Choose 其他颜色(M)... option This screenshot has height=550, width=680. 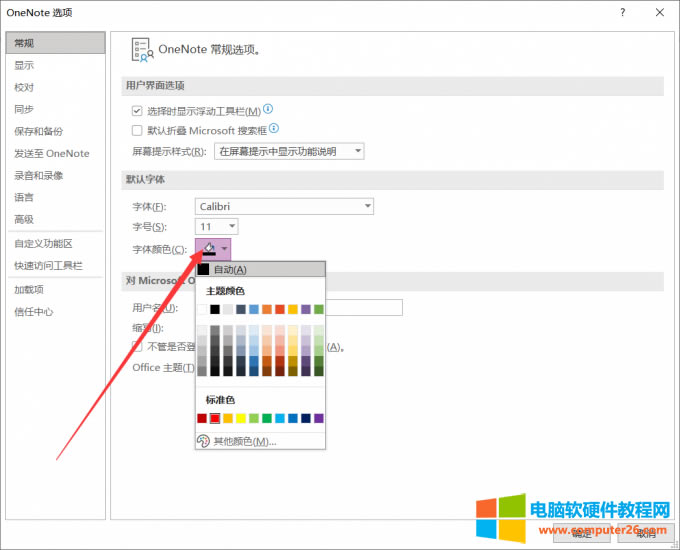click(244, 441)
